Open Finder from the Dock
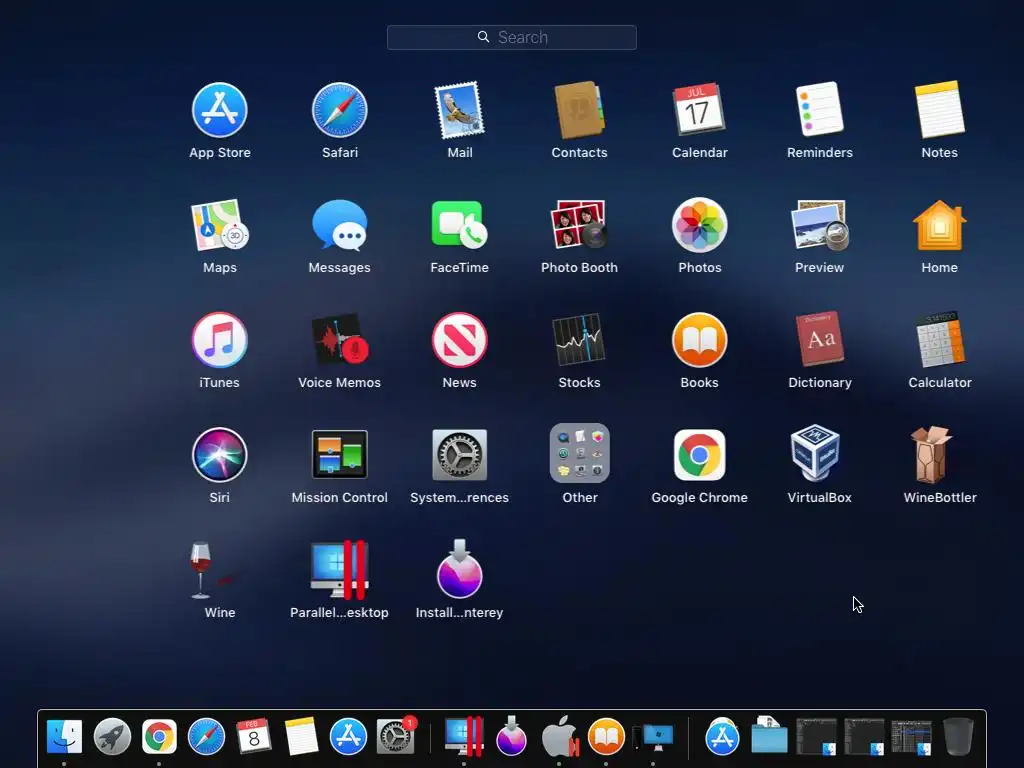 [x=64, y=737]
